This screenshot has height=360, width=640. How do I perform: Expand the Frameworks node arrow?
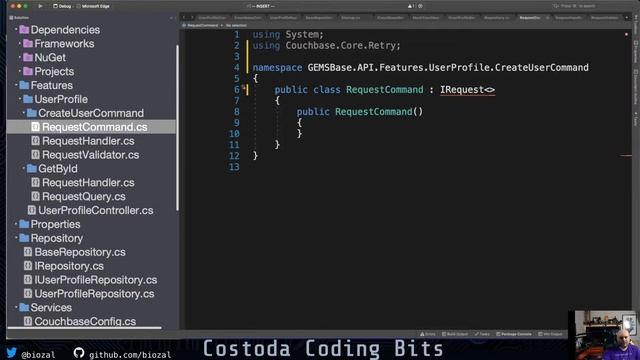click(20, 43)
